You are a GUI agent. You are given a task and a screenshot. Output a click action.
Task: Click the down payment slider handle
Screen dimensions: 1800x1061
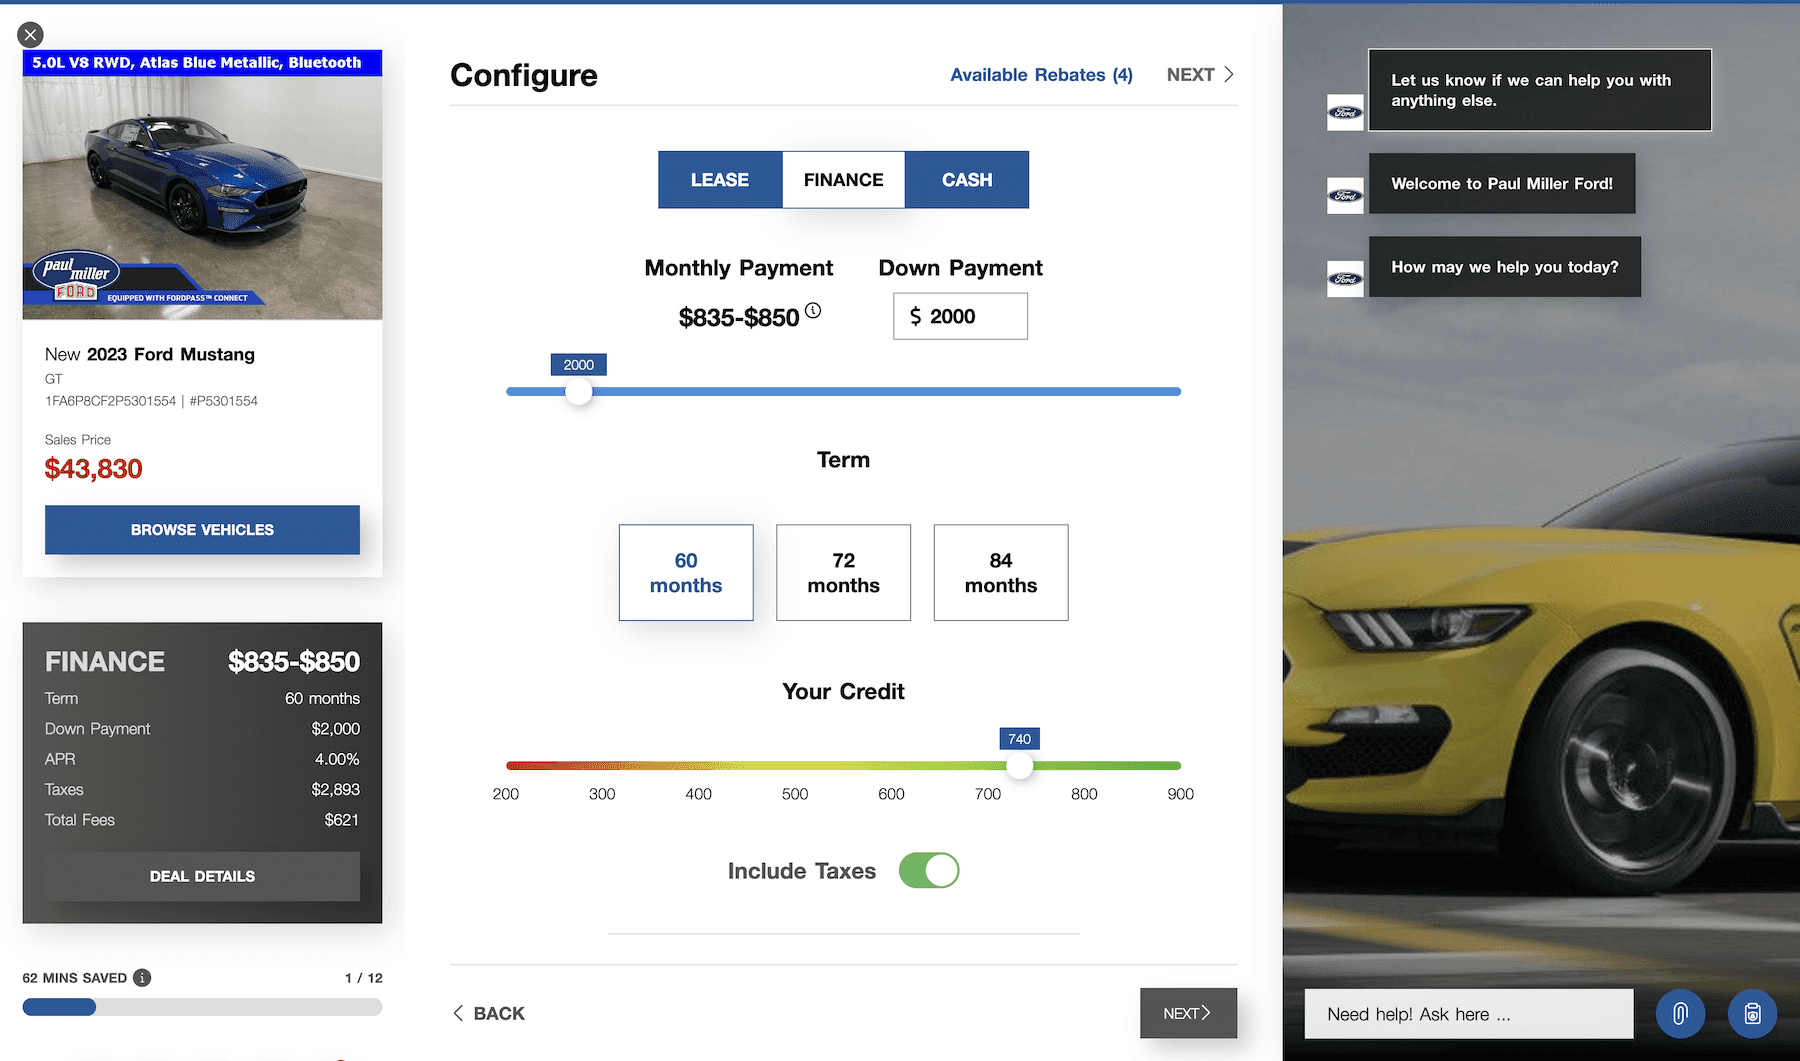click(578, 392)
